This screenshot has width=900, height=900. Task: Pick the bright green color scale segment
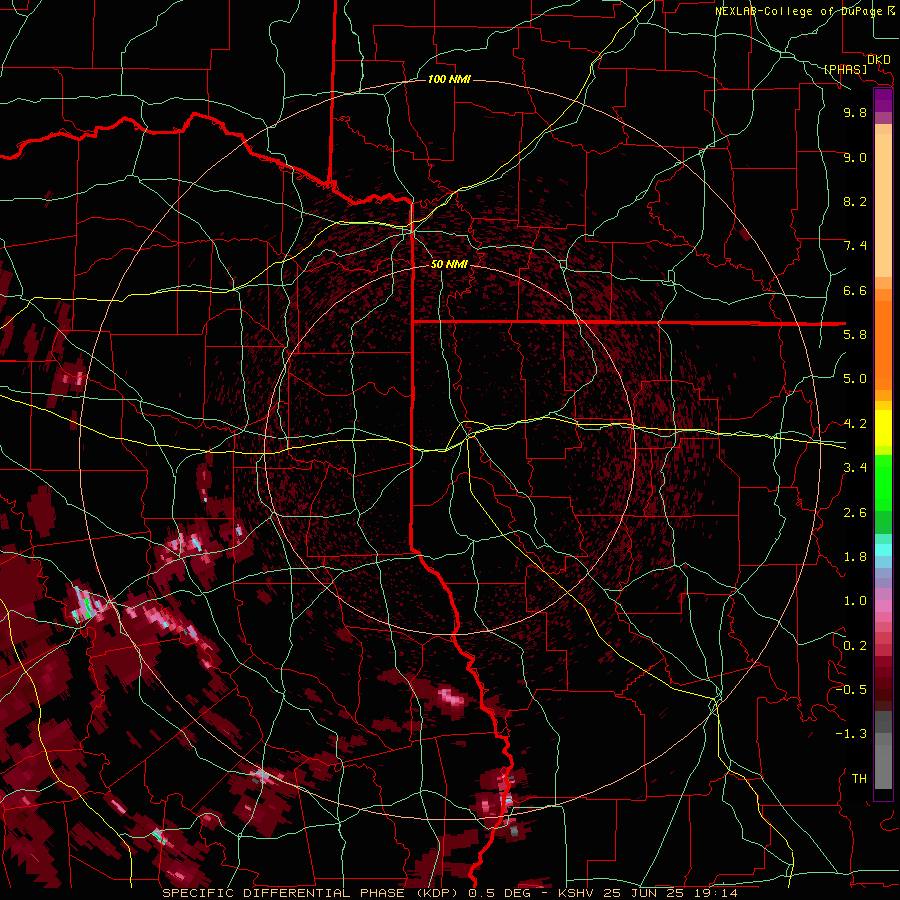click(883, 482)
